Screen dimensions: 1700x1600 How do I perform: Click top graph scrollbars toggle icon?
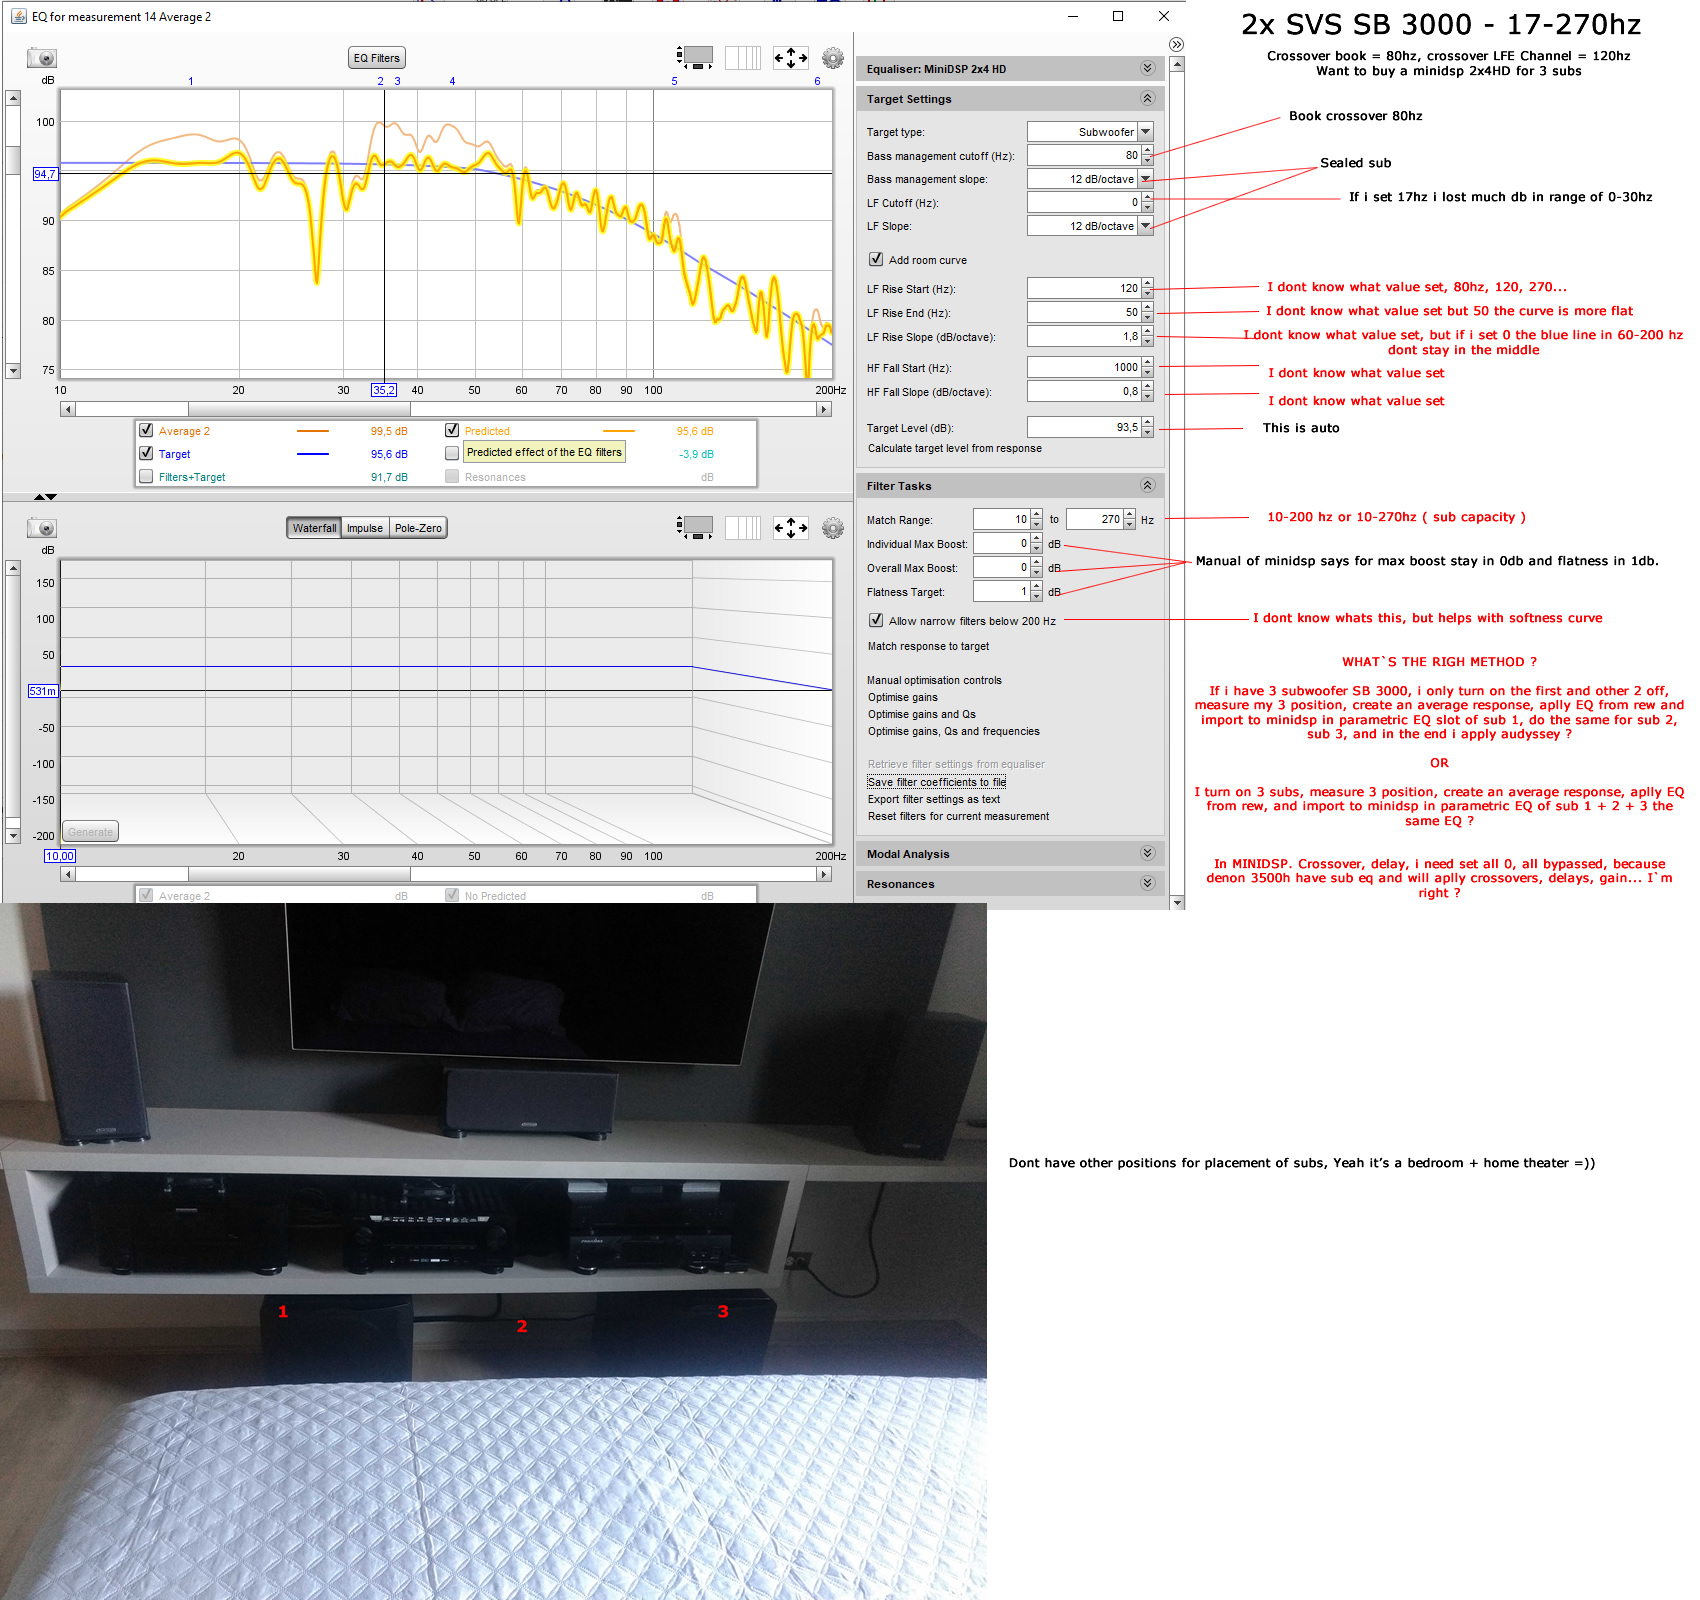(695, 57)
